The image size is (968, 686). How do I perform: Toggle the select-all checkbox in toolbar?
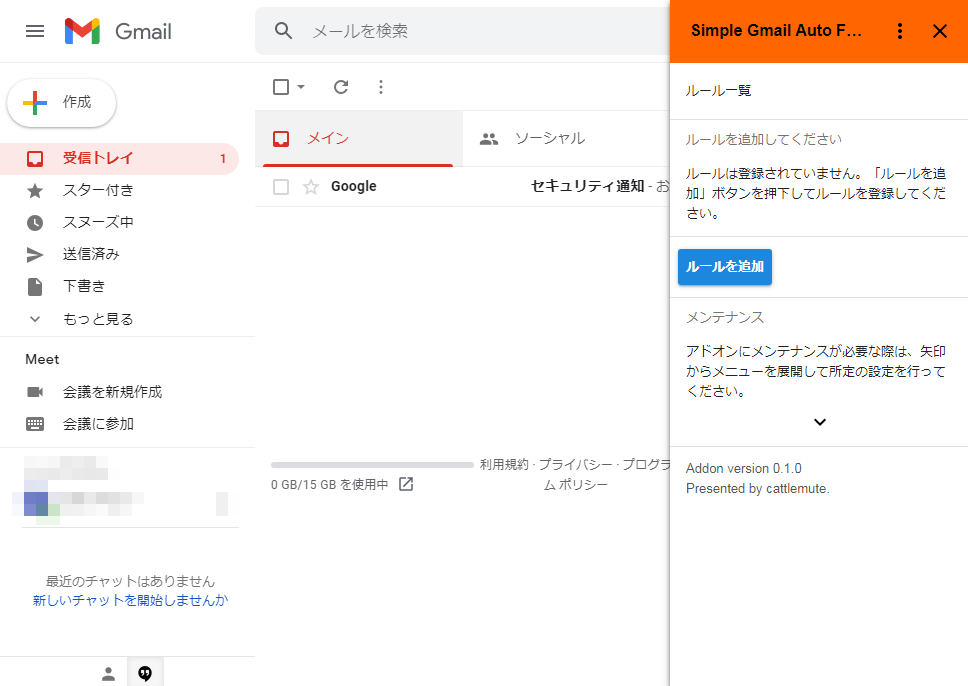pyautogui.click(x=281, y=87)
